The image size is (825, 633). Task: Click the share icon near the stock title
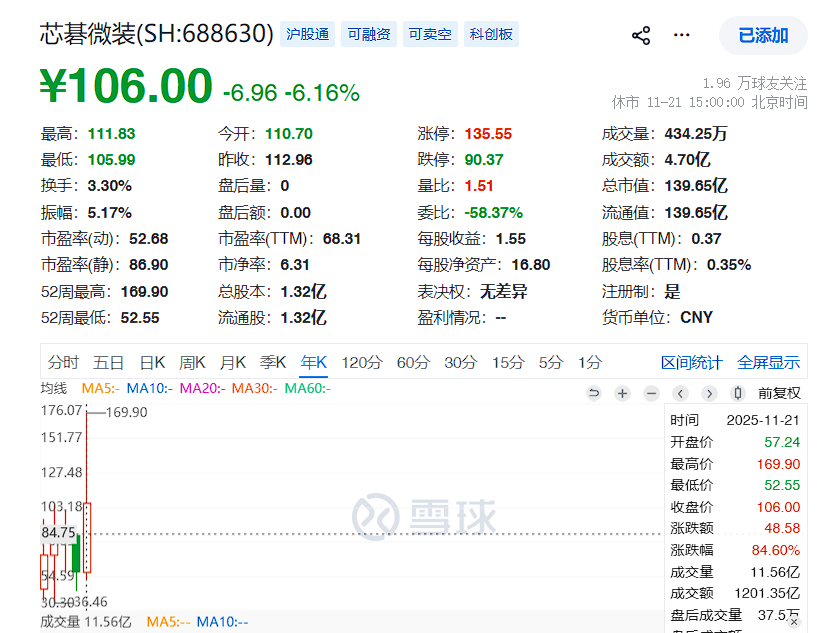pyautogui.click(x=641, y=36)
